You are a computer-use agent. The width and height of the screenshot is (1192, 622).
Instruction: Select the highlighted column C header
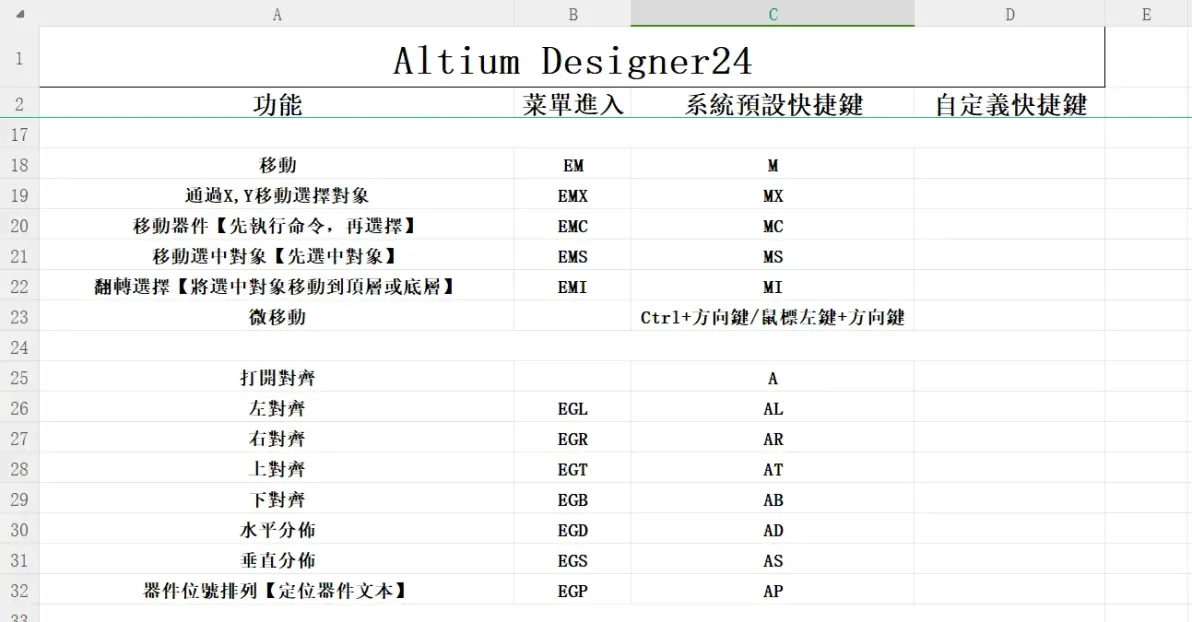[772, 14]
